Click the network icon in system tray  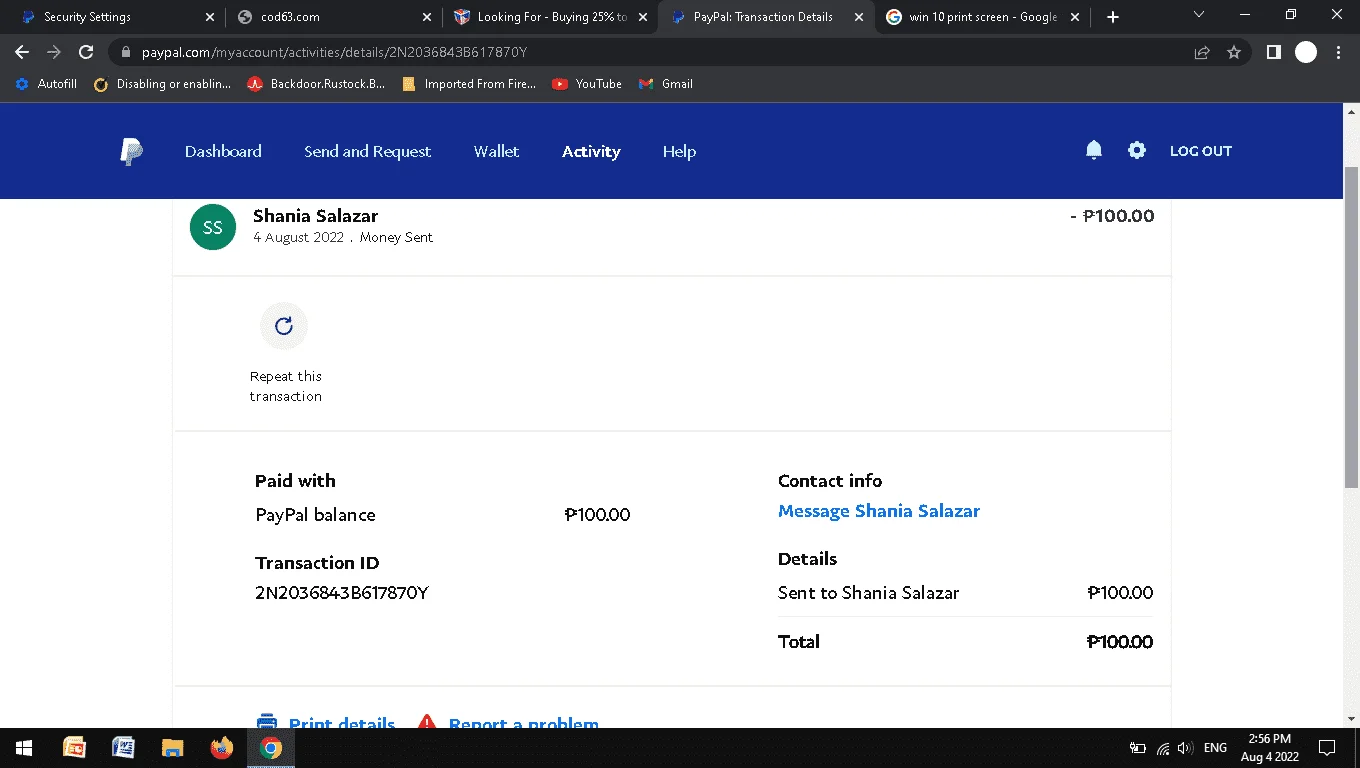tap(1163, 748)
